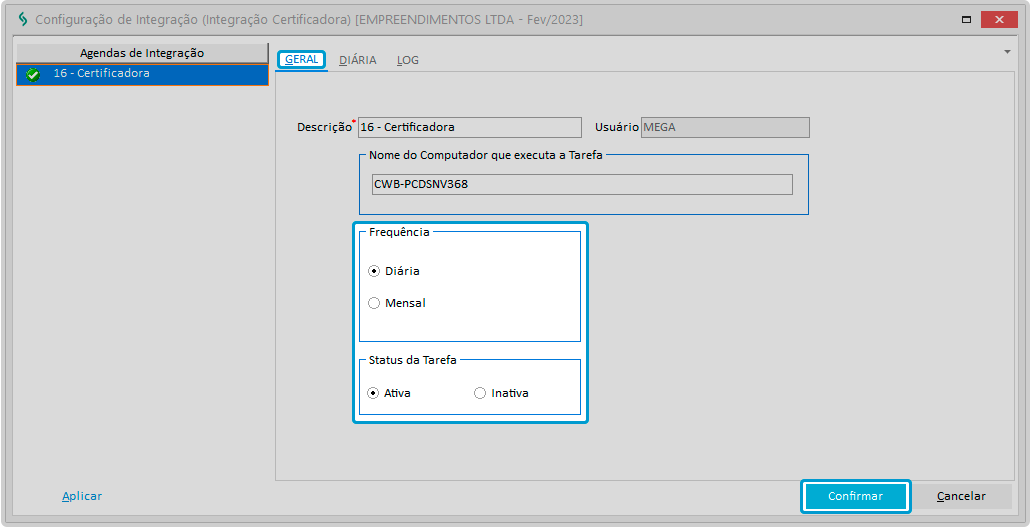This screenshot has height=528, width=1031.
Task: Click the Nome do Computador que executa a Tarefa label
Action: 486,156
